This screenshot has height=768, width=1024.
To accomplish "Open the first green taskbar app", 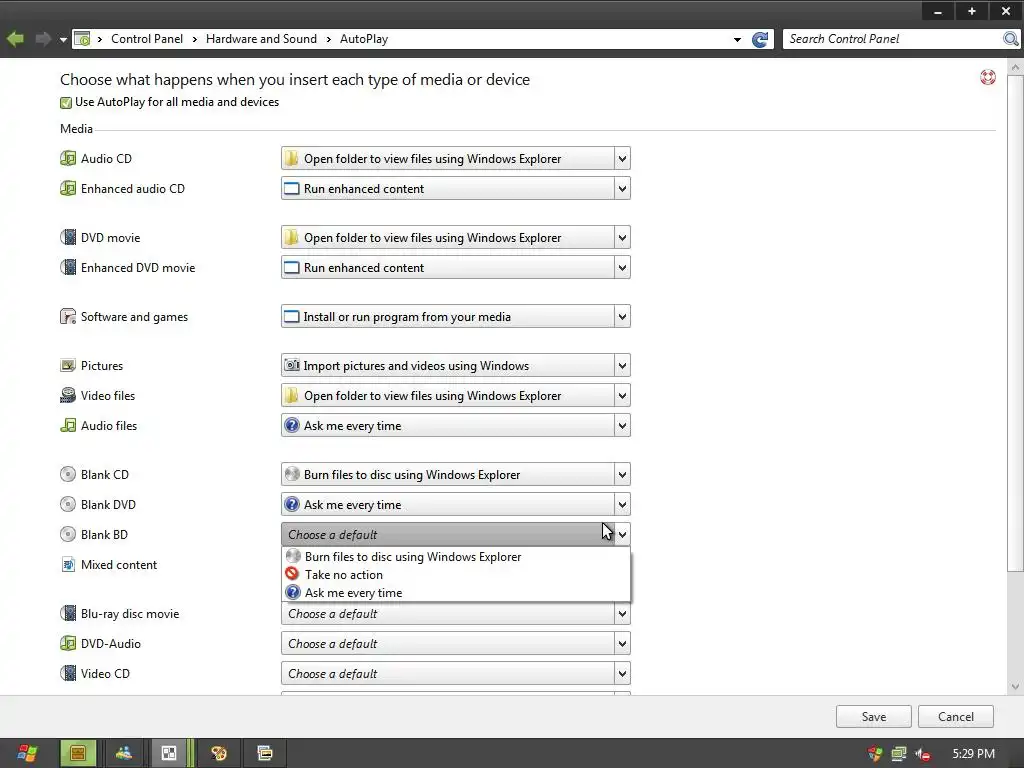I will pyautogui.click(x=78, y=754).
